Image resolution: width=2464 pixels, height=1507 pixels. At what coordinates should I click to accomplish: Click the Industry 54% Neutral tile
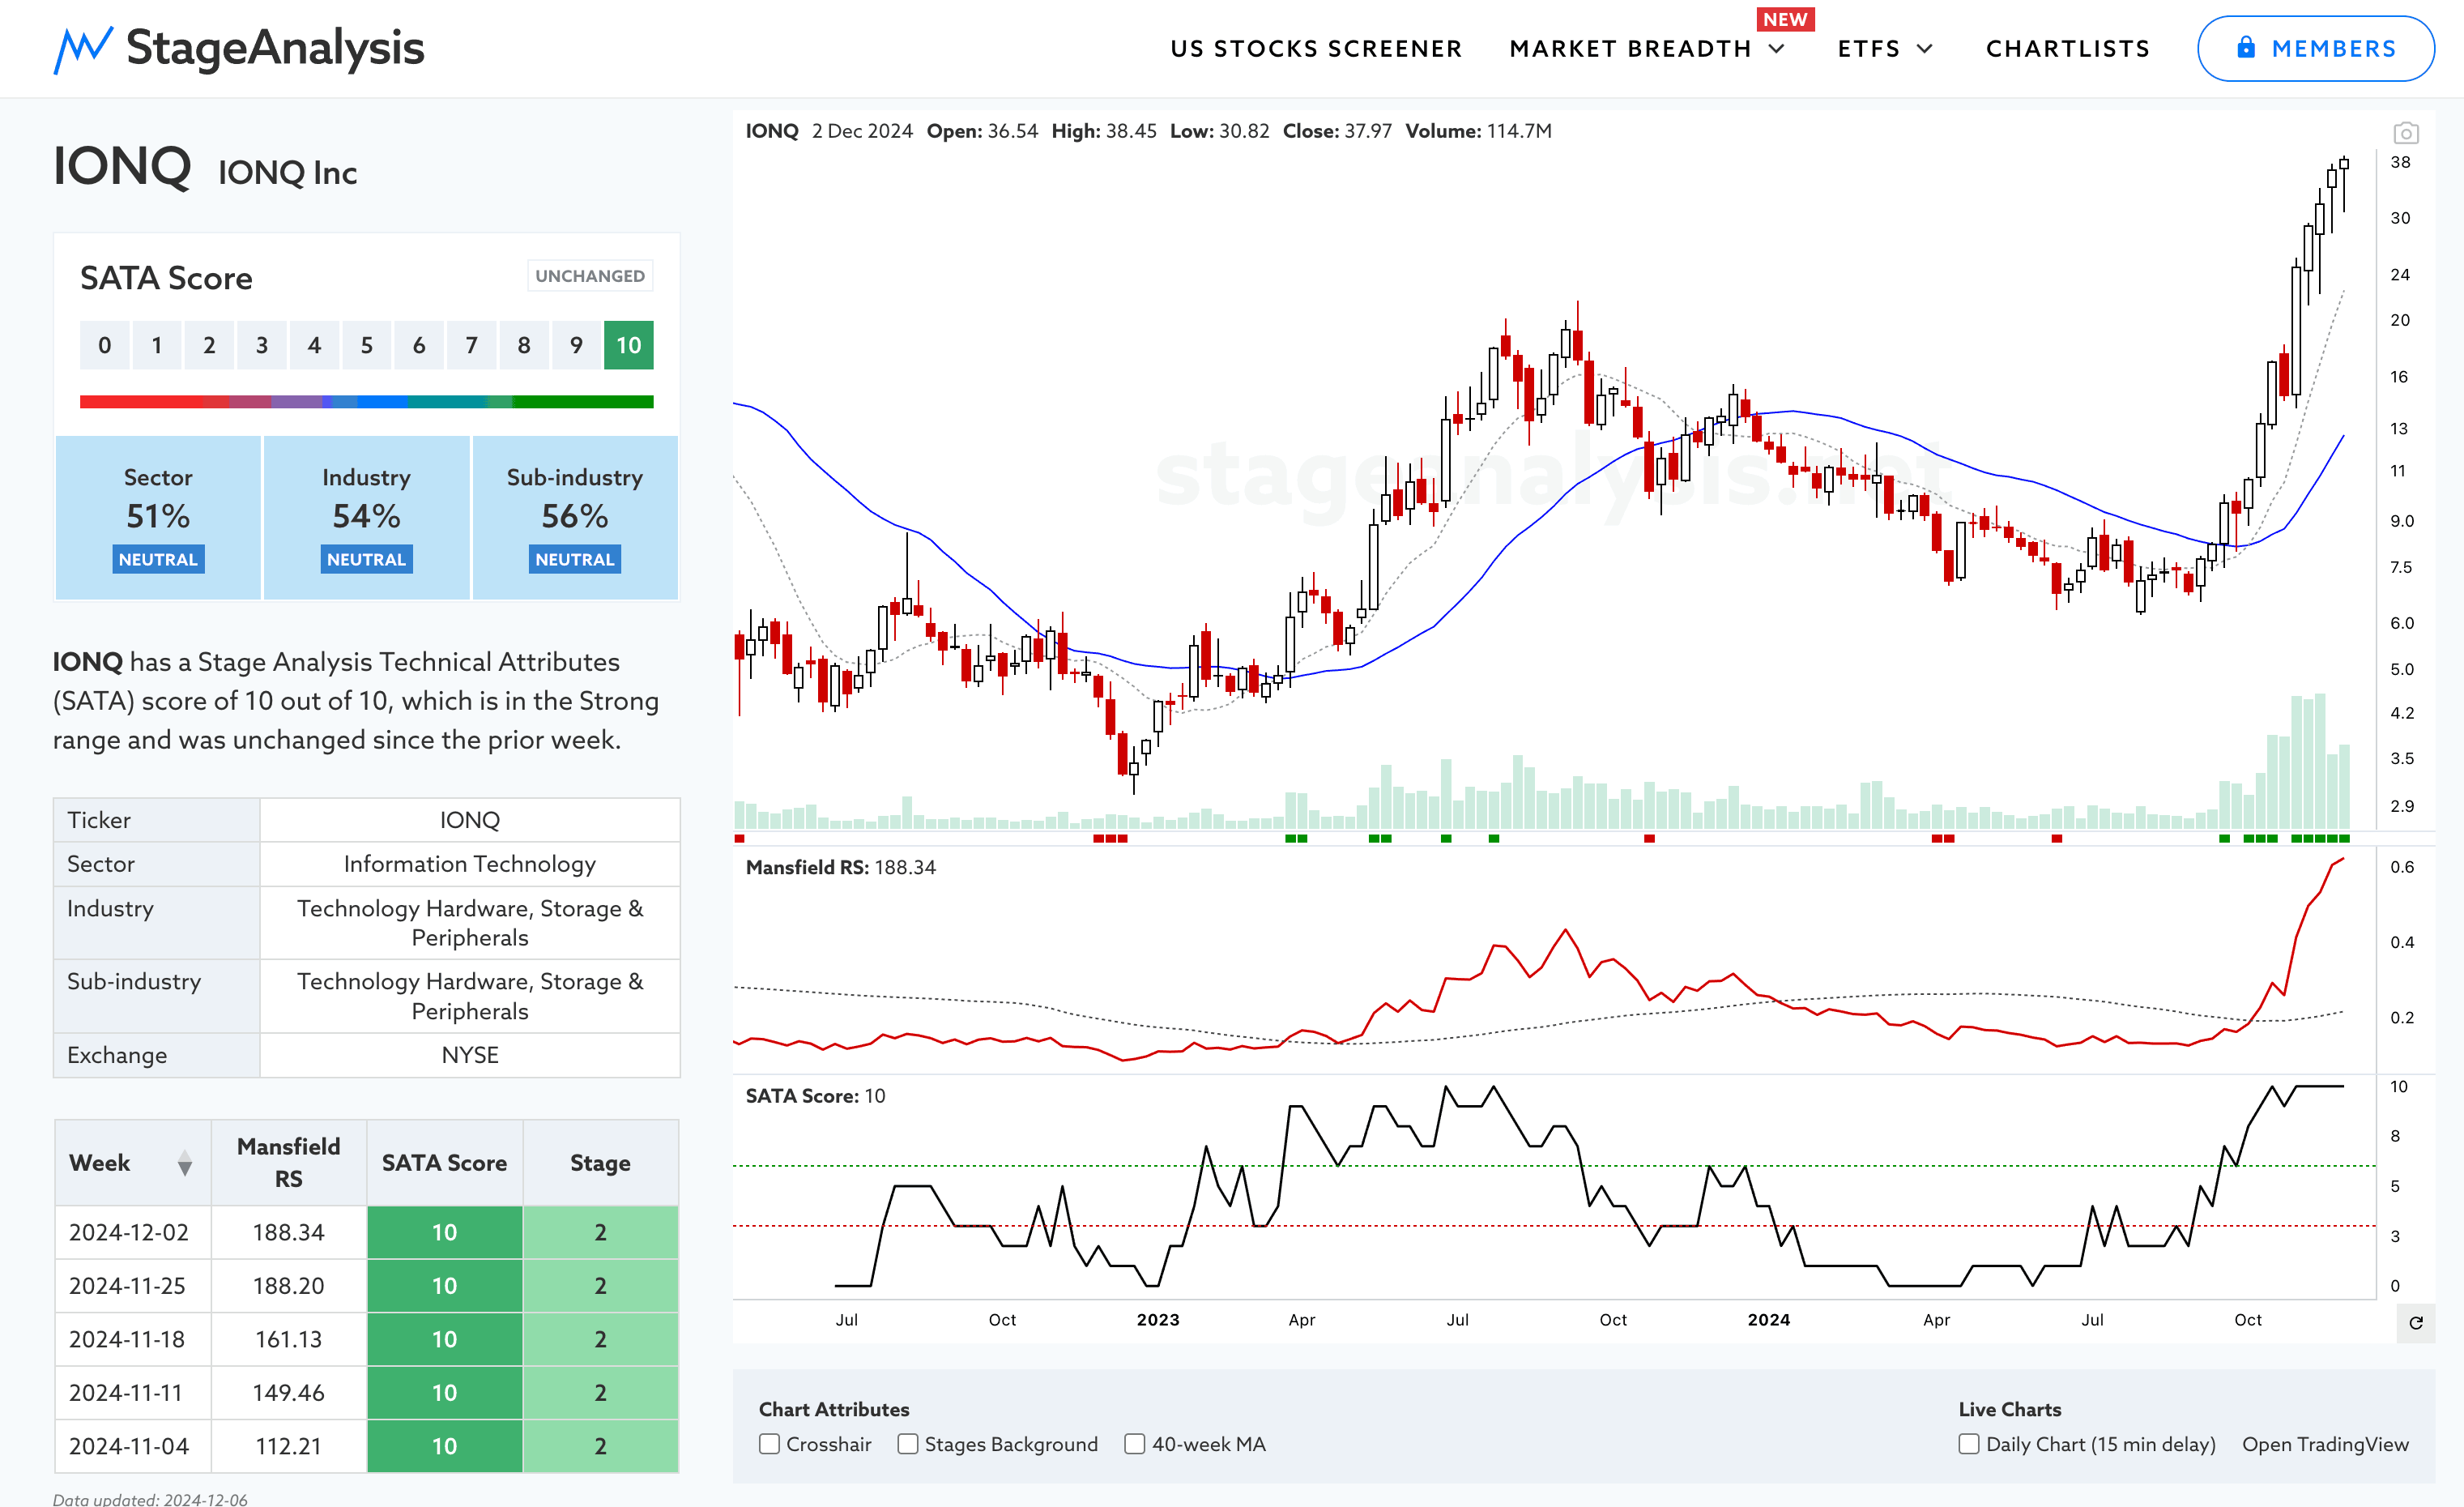366,517
